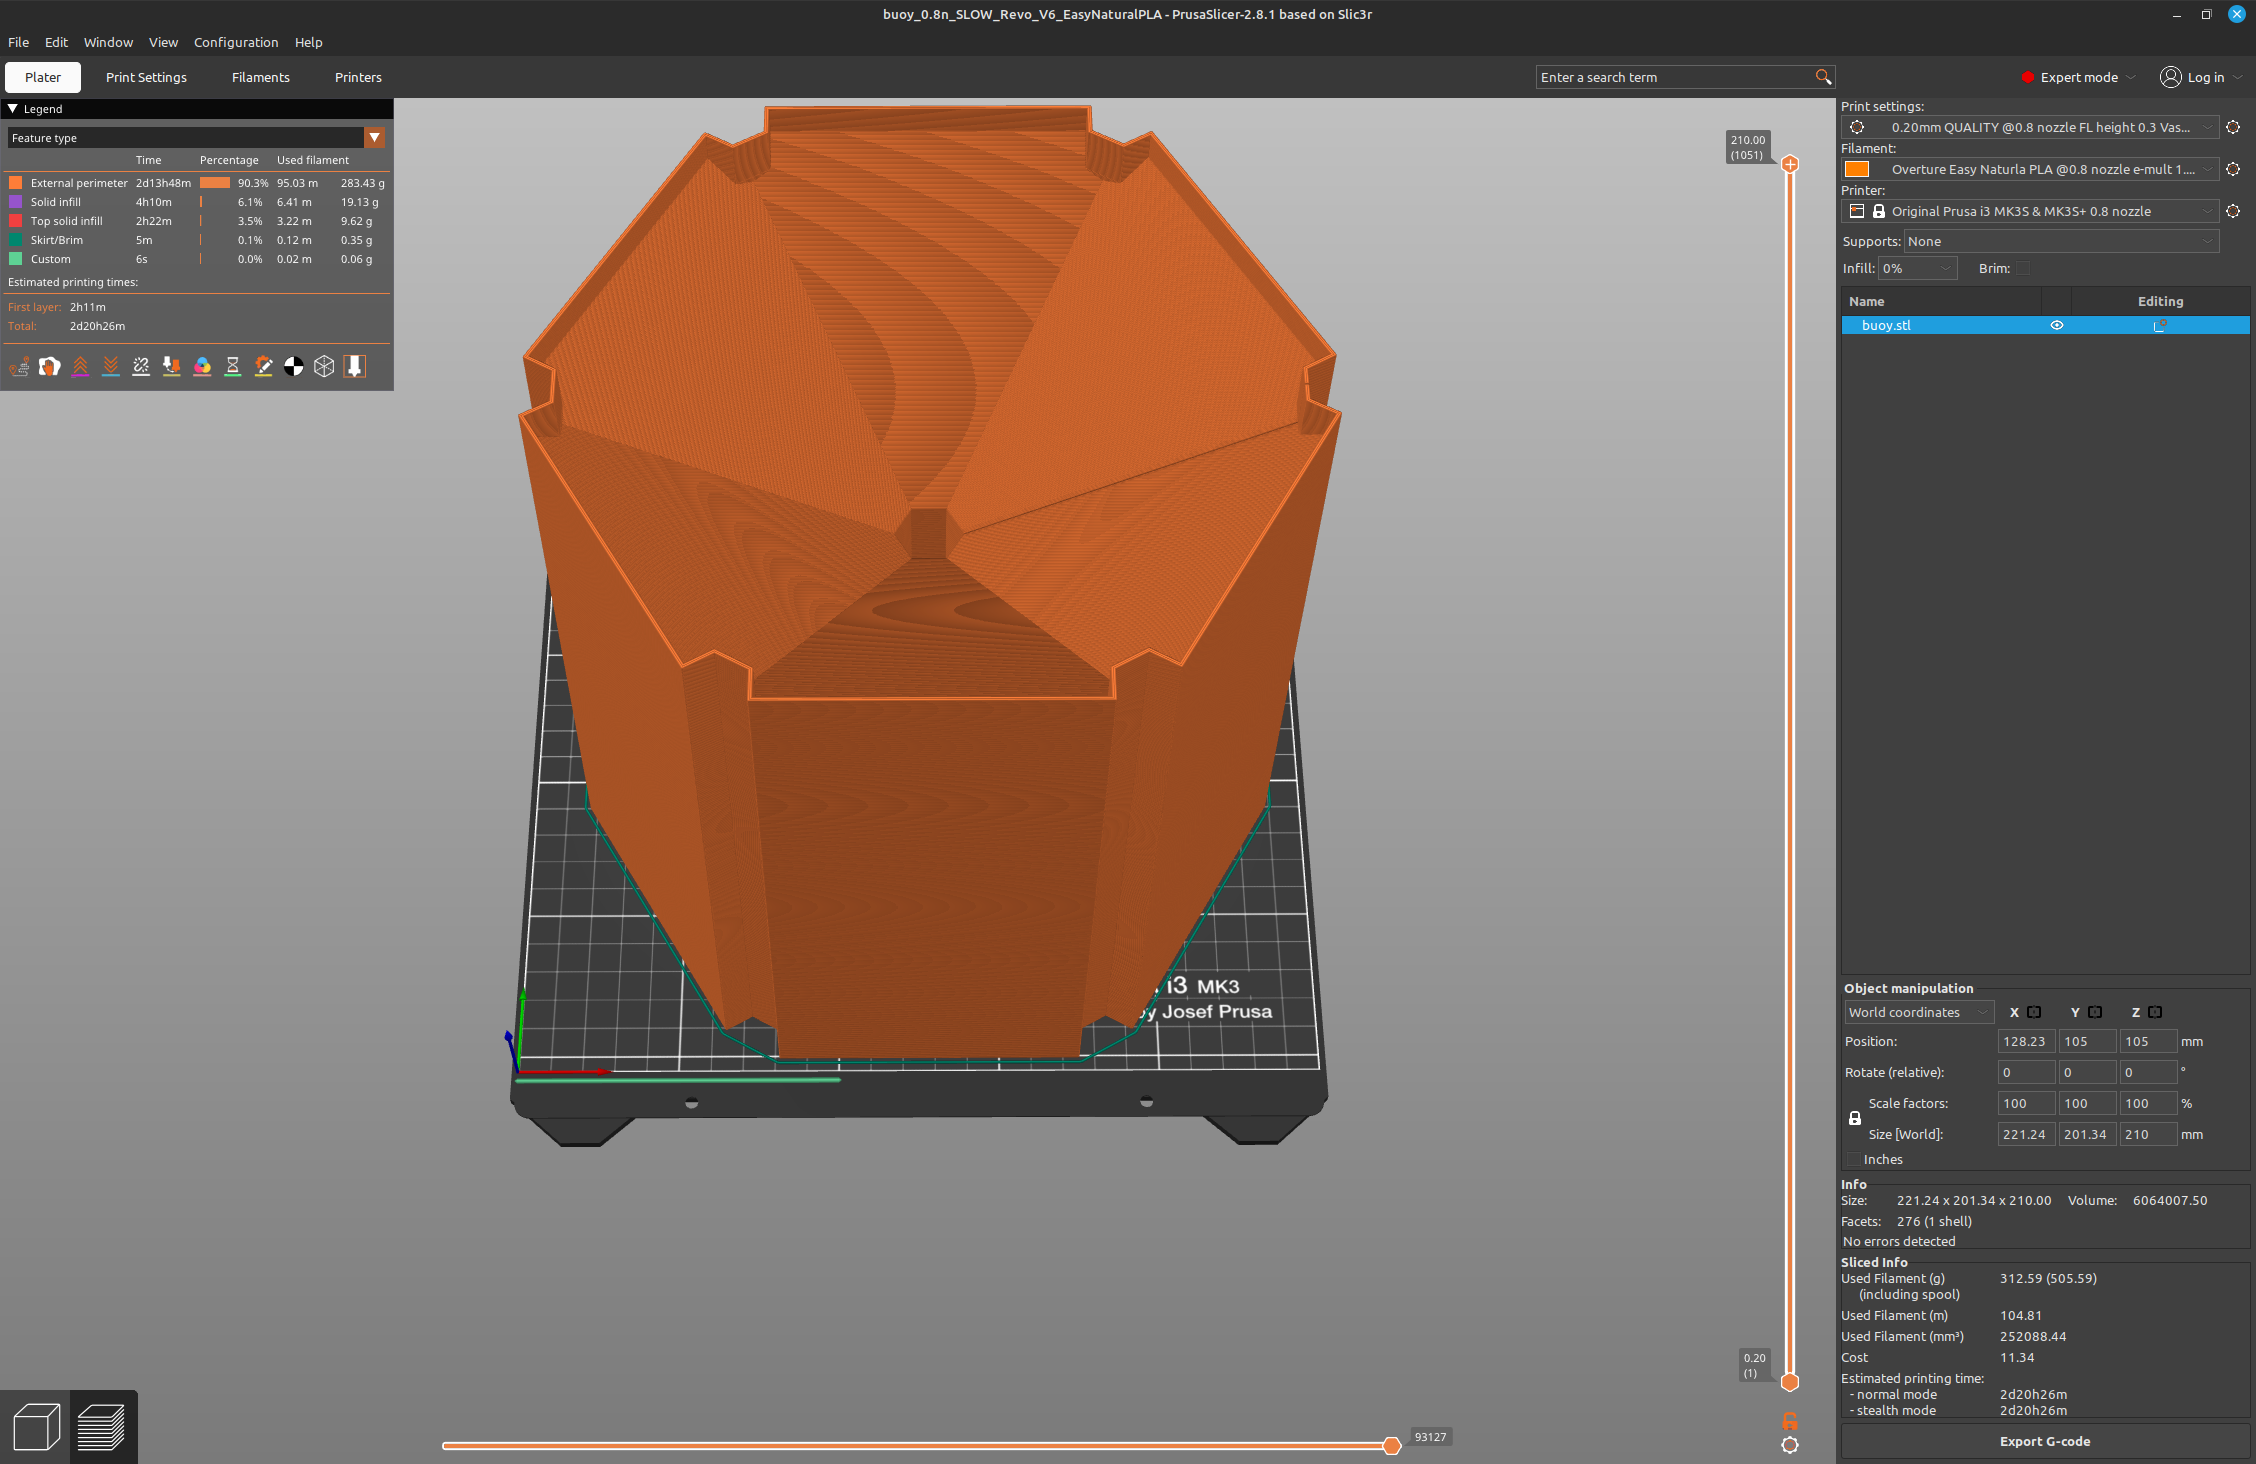The image size is (2256, 1464).
Task: Click the search term input field
Action: (x=1675, y=77)
